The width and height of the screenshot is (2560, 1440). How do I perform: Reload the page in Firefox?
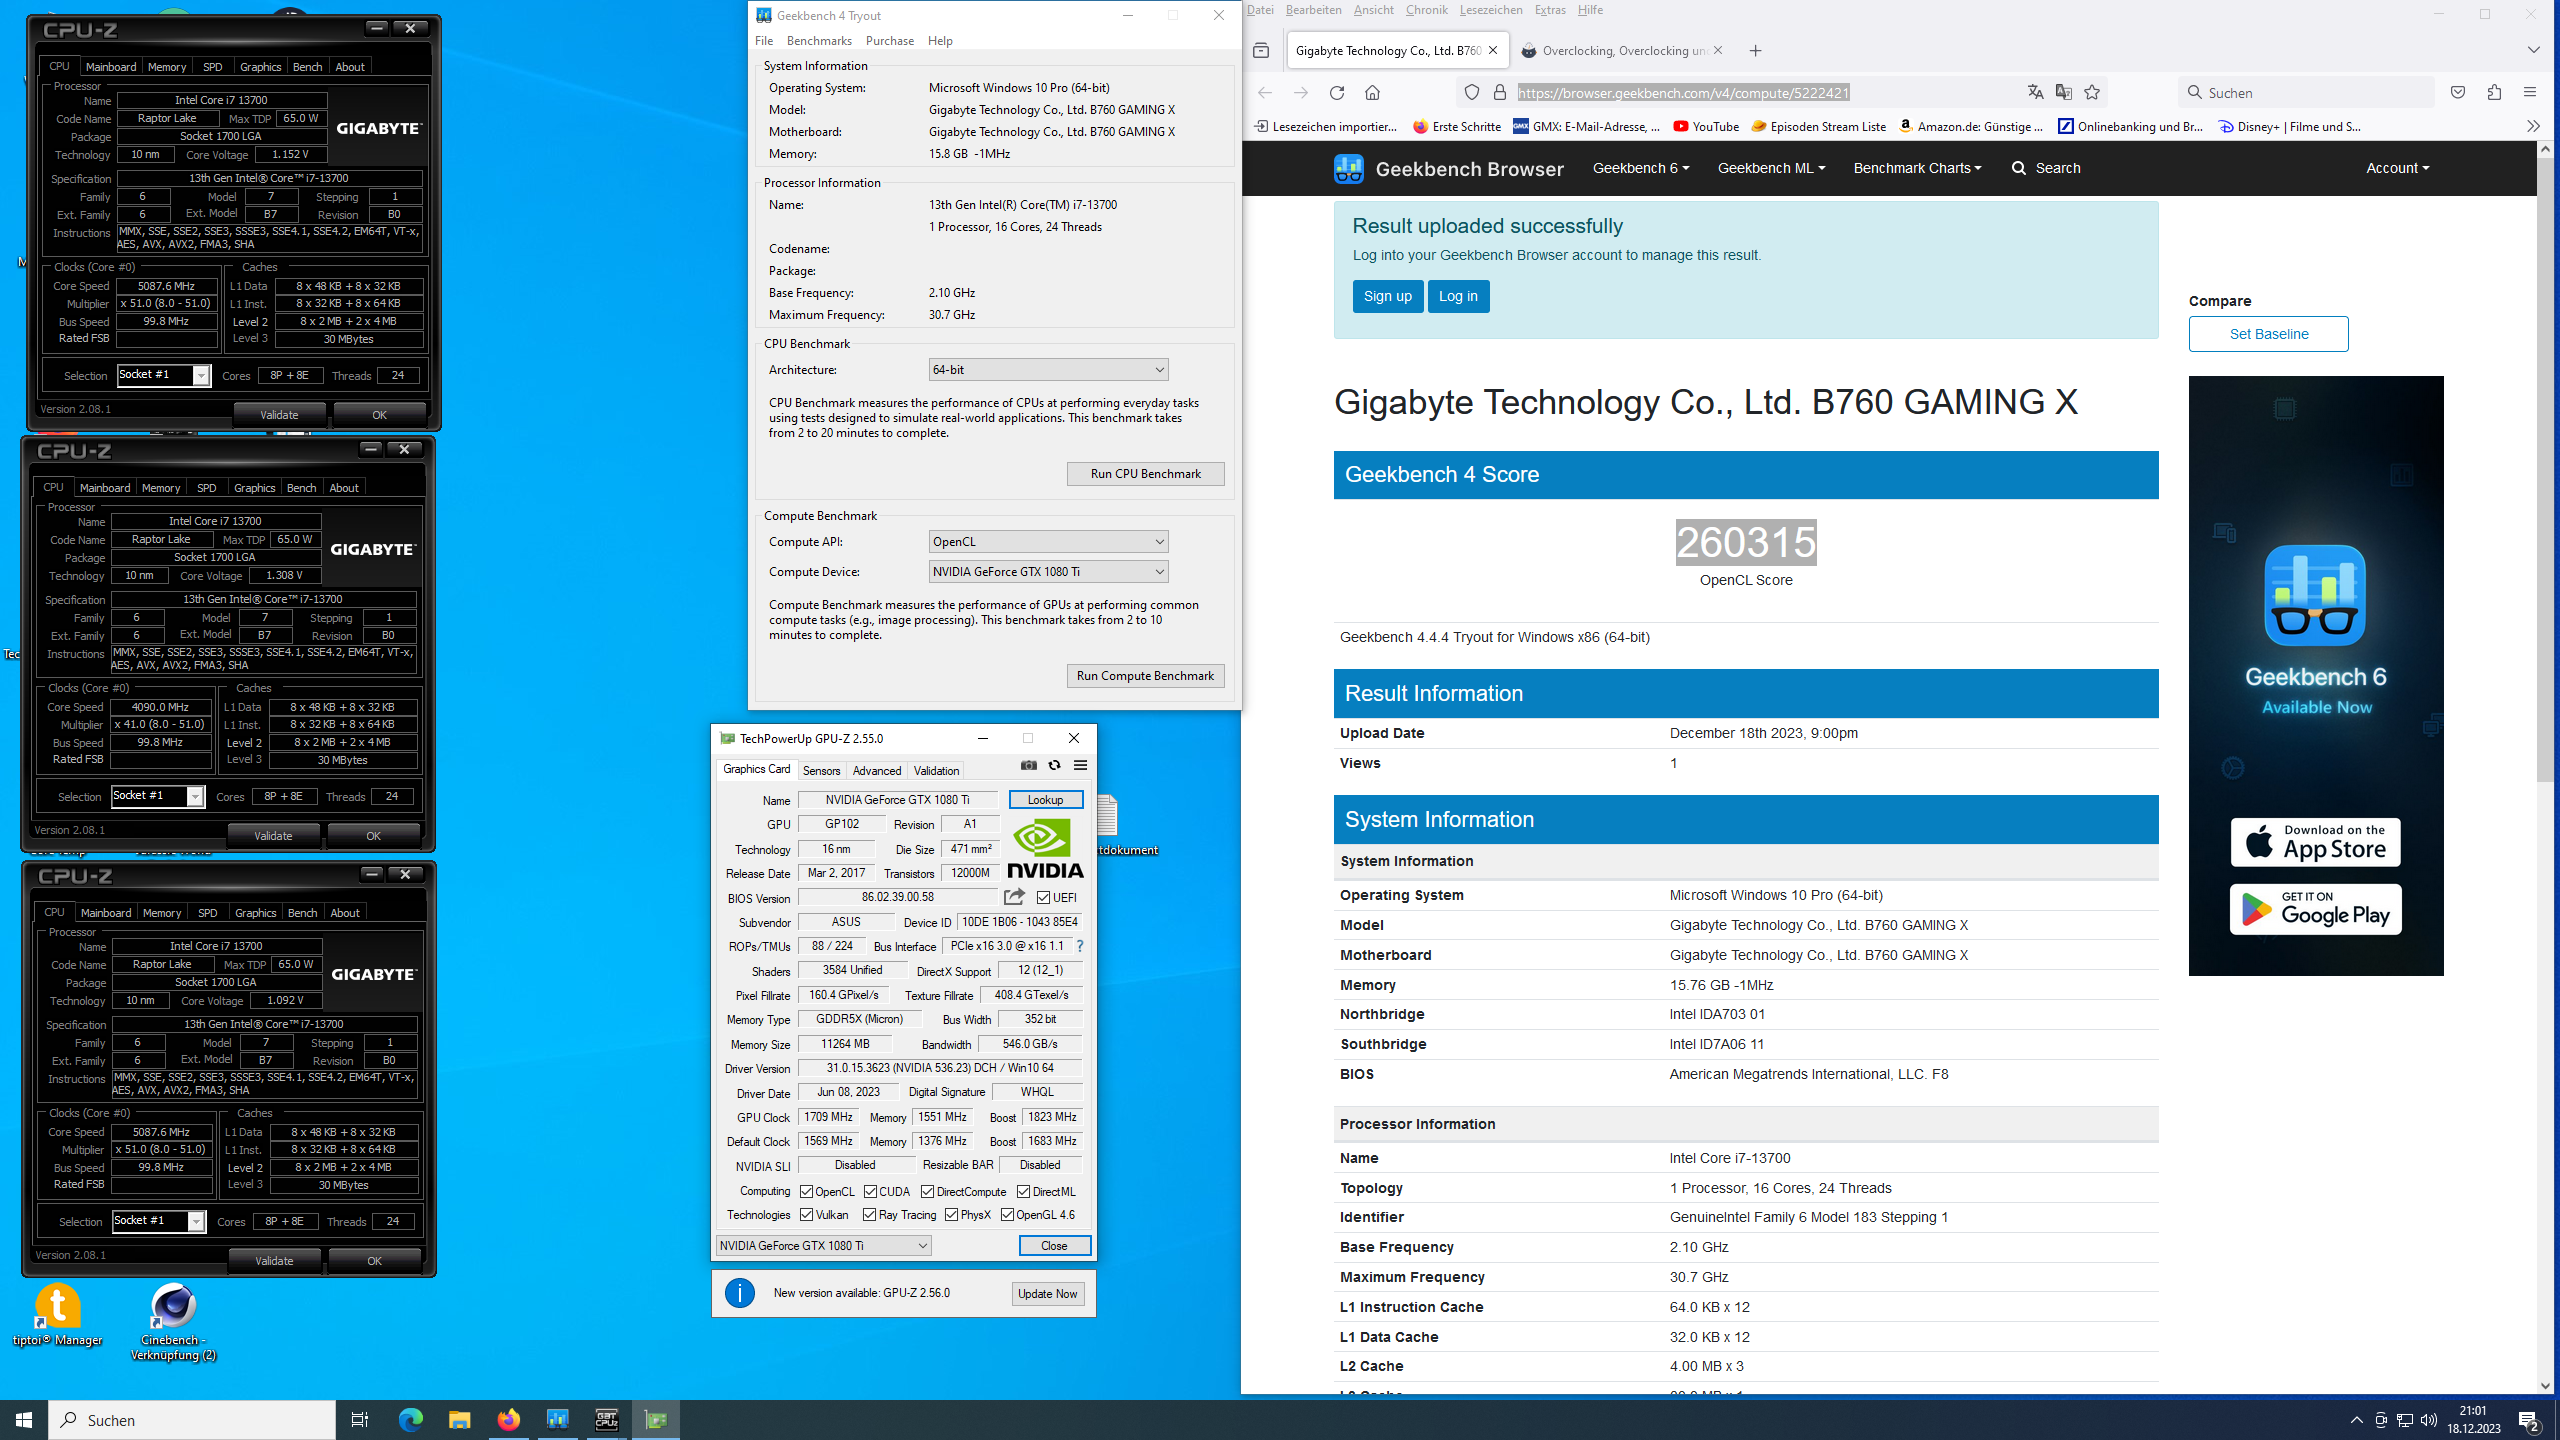(1337, 92)
